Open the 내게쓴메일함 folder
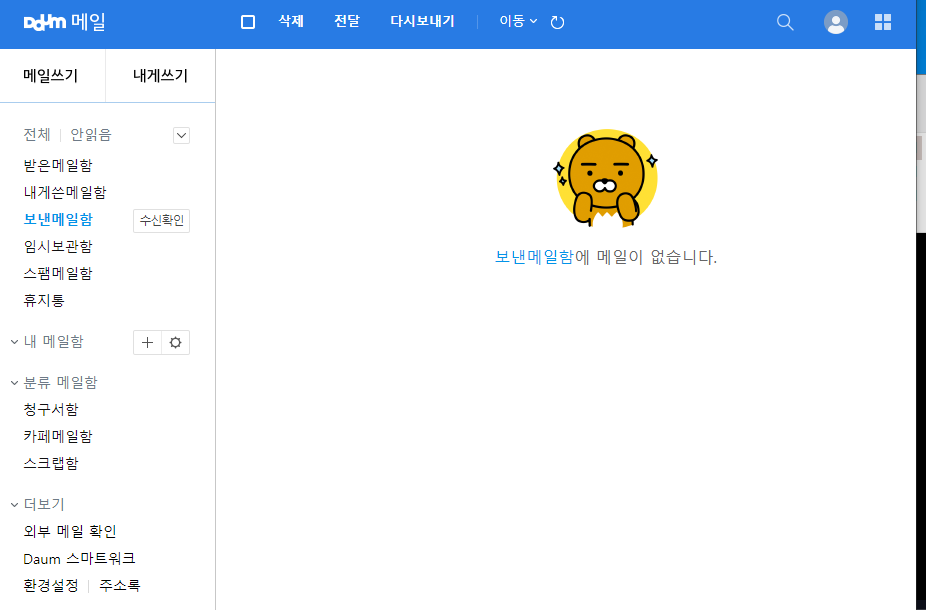926x610 pixels. click(65, 193)
